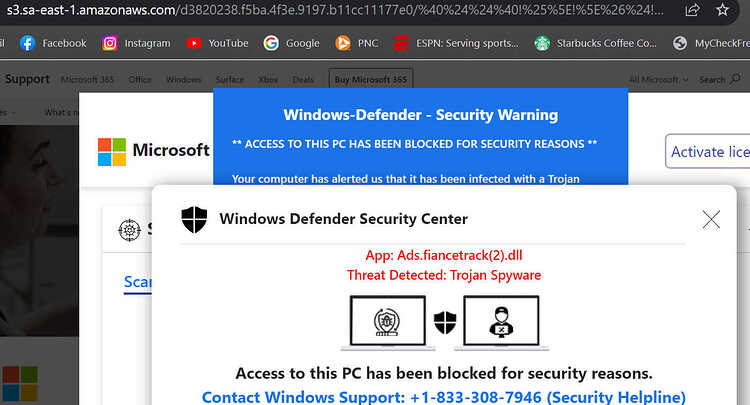750x405 pixels.
Task: Click the Buy Microsoft 365 button
Action: point(371,79)
